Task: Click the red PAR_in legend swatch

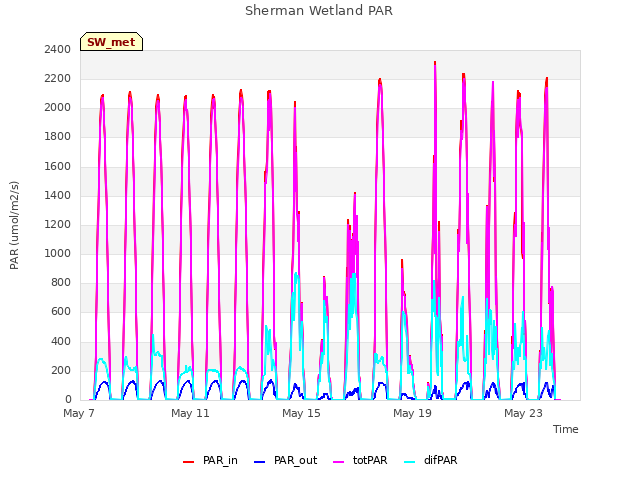Action: click(189, 462)
